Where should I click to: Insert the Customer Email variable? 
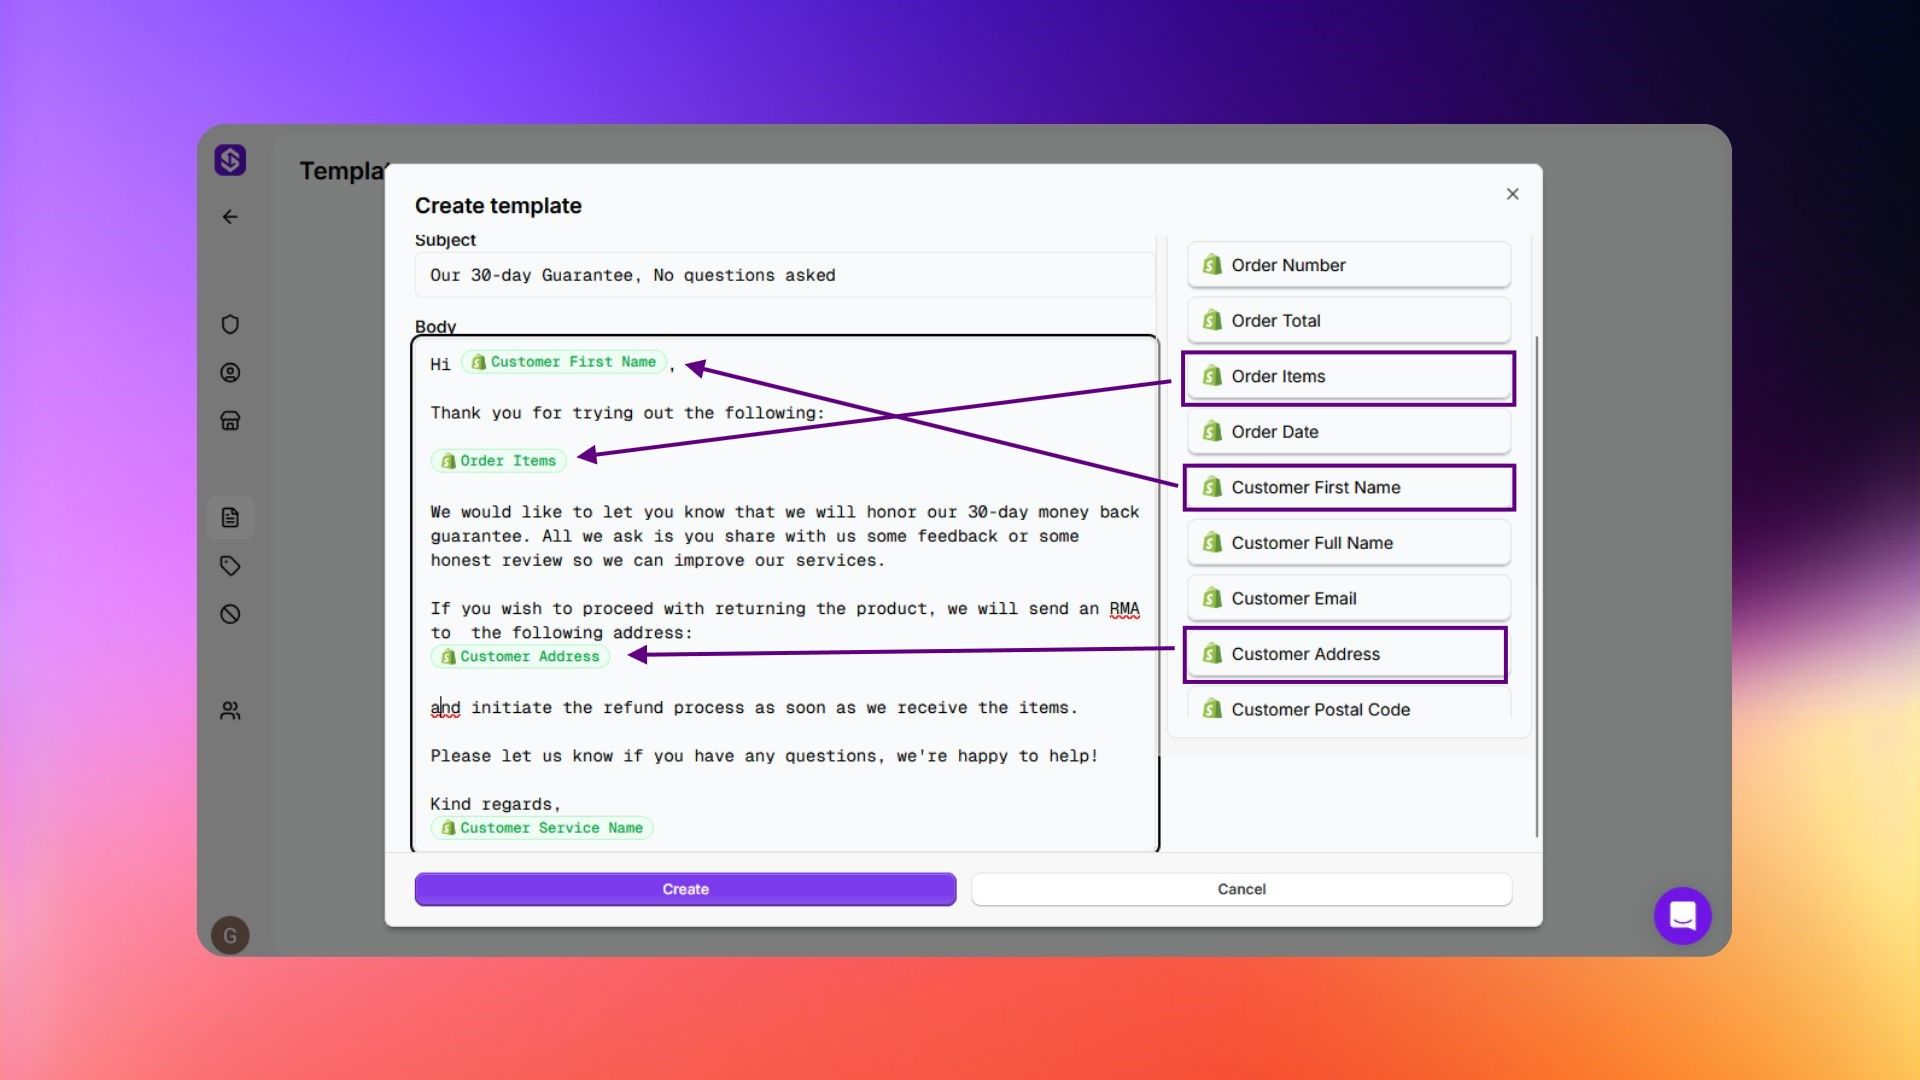1349,598
